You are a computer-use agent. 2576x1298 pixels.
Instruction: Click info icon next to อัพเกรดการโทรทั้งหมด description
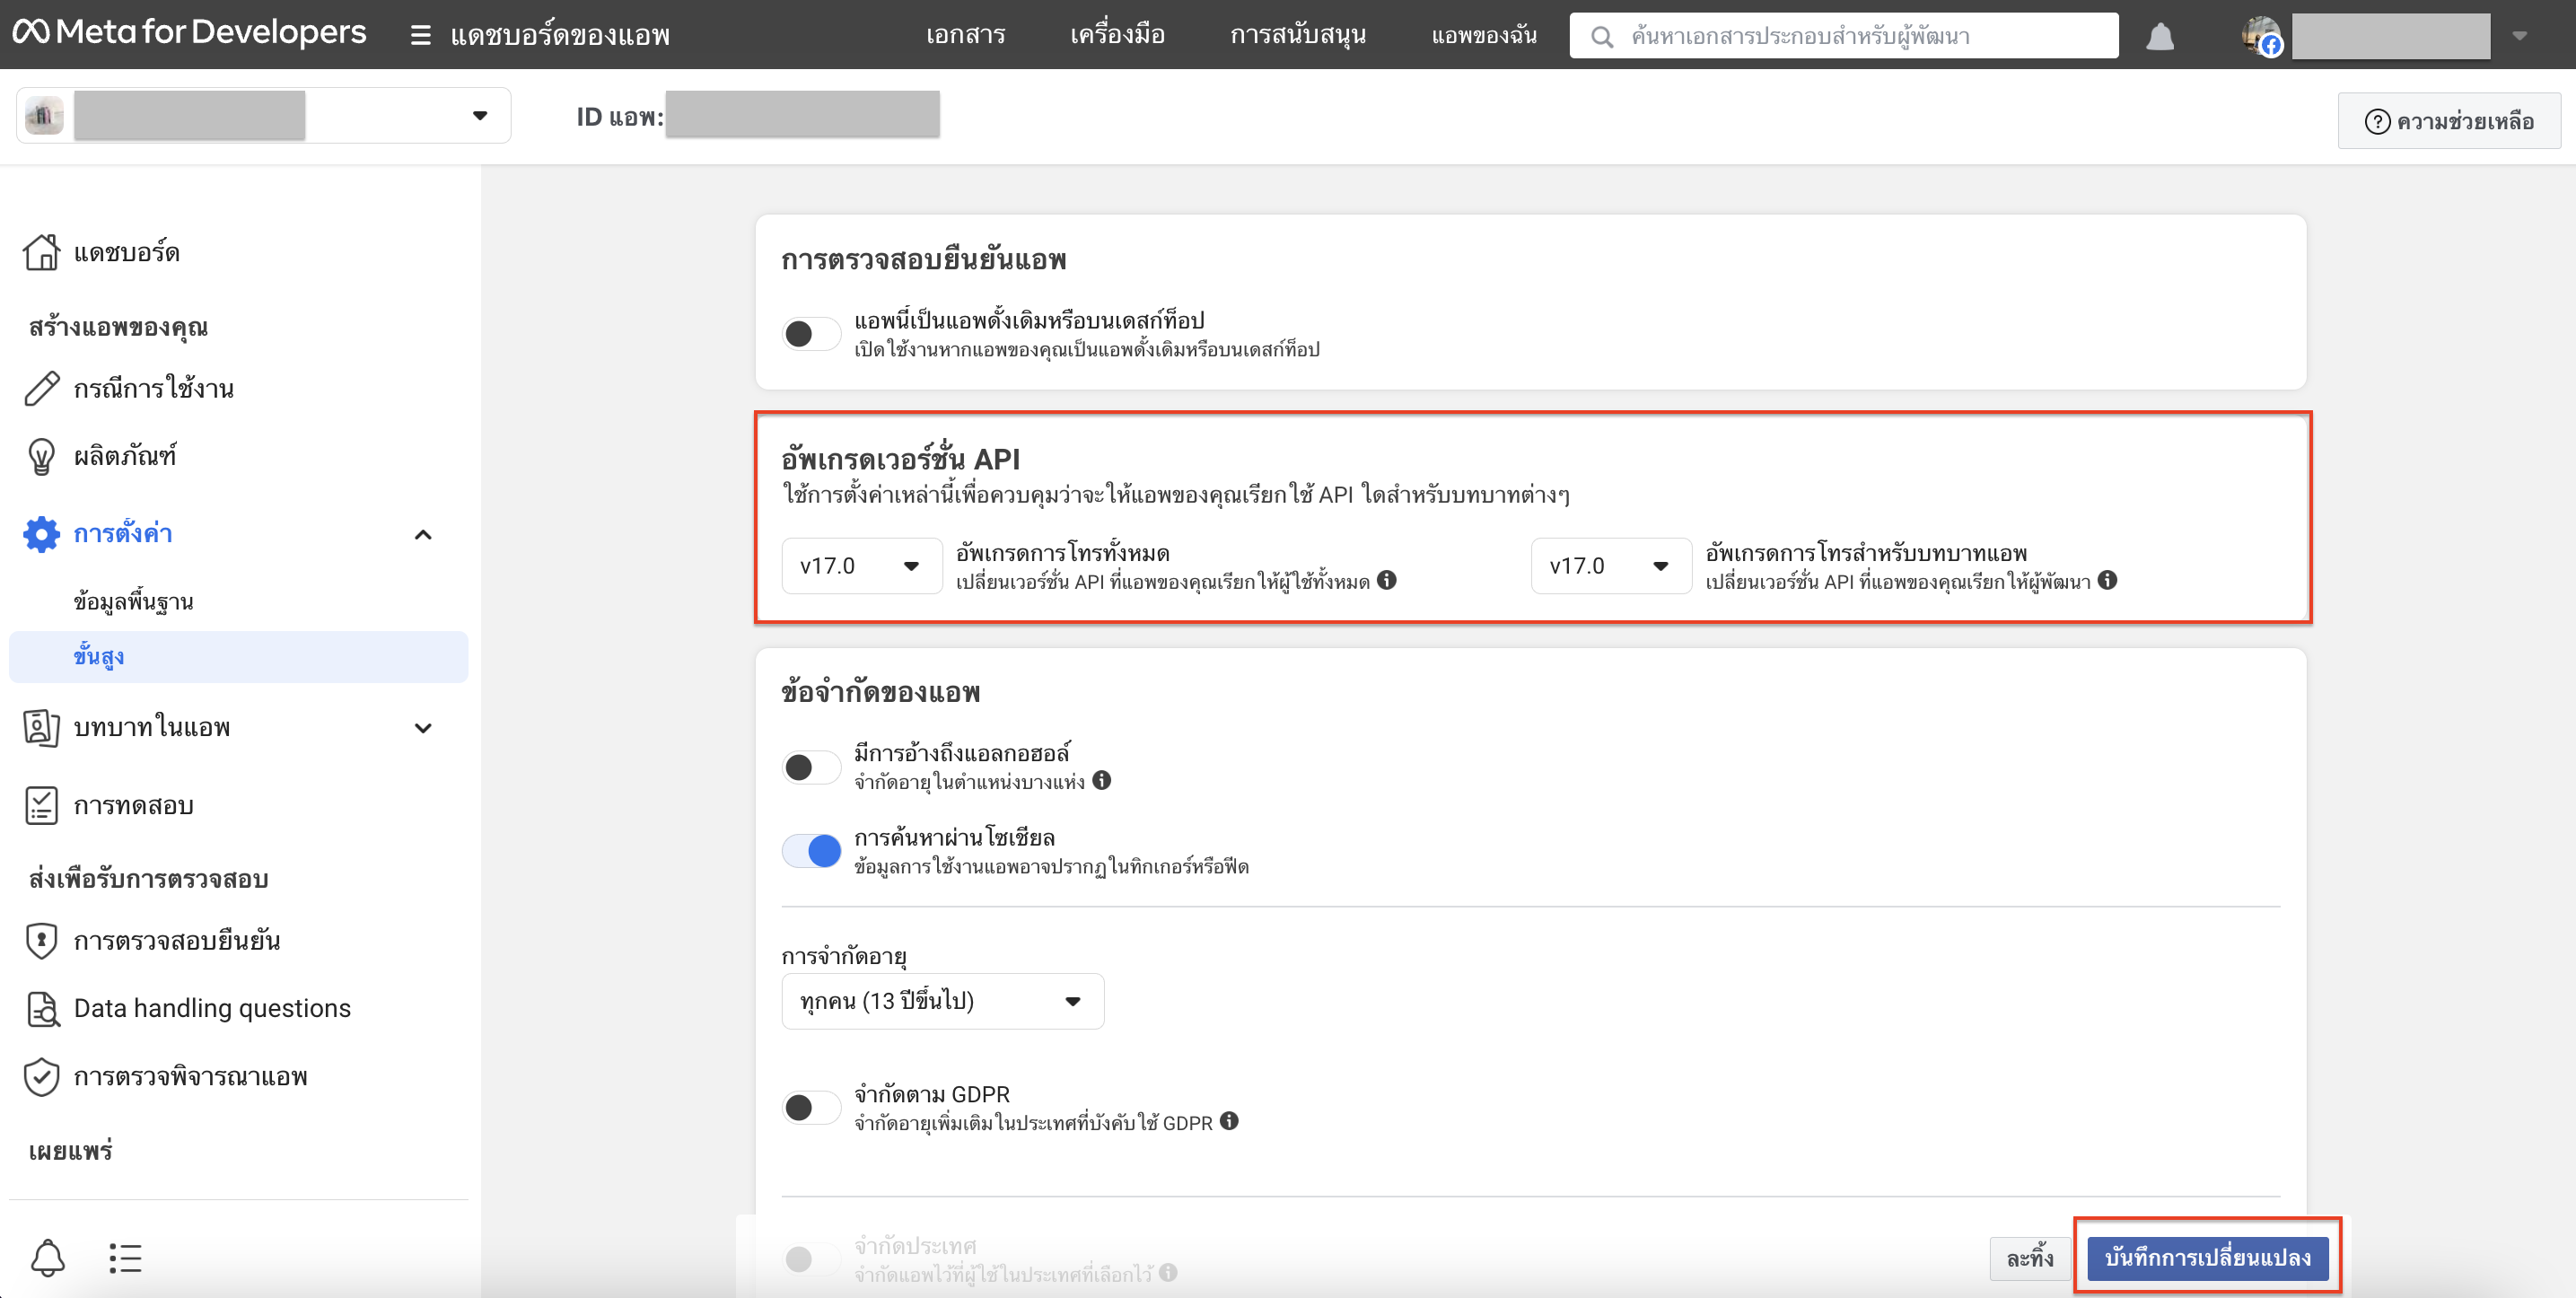point(1386,580)
